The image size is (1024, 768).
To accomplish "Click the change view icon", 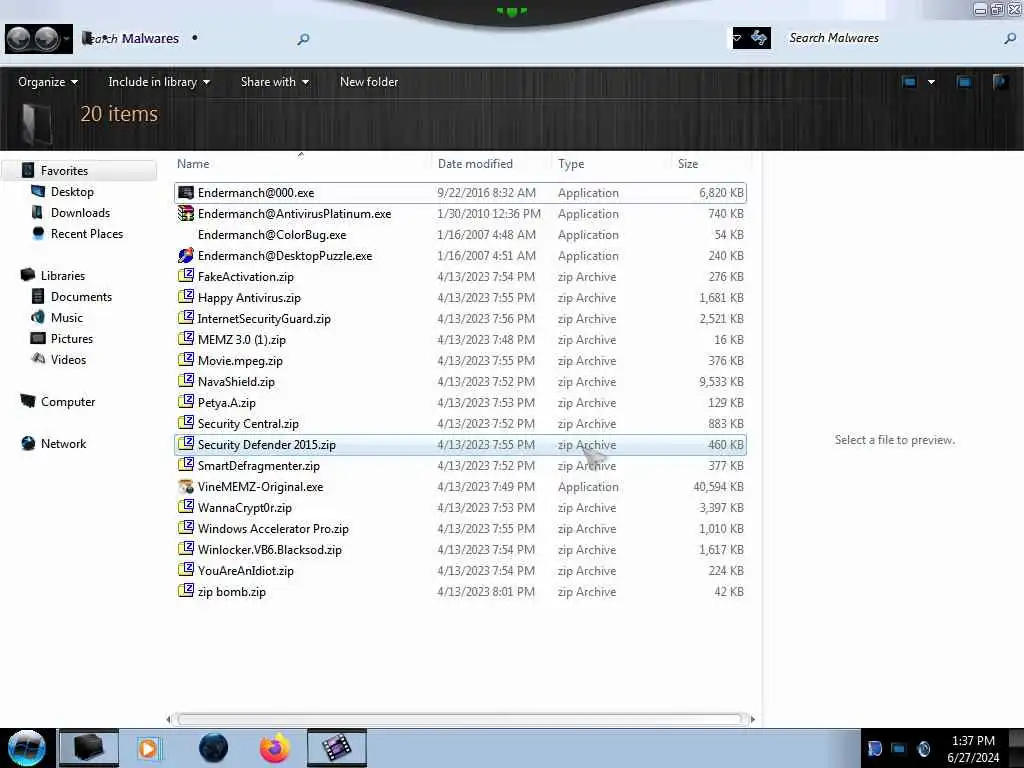I will (909, 82).
